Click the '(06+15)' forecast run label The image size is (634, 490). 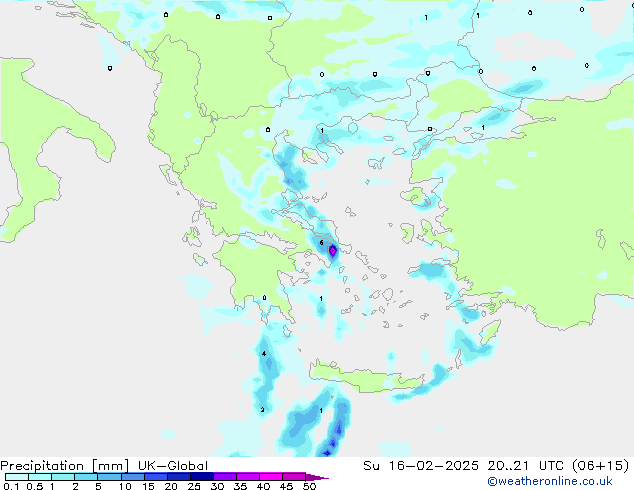pos(601,466)
